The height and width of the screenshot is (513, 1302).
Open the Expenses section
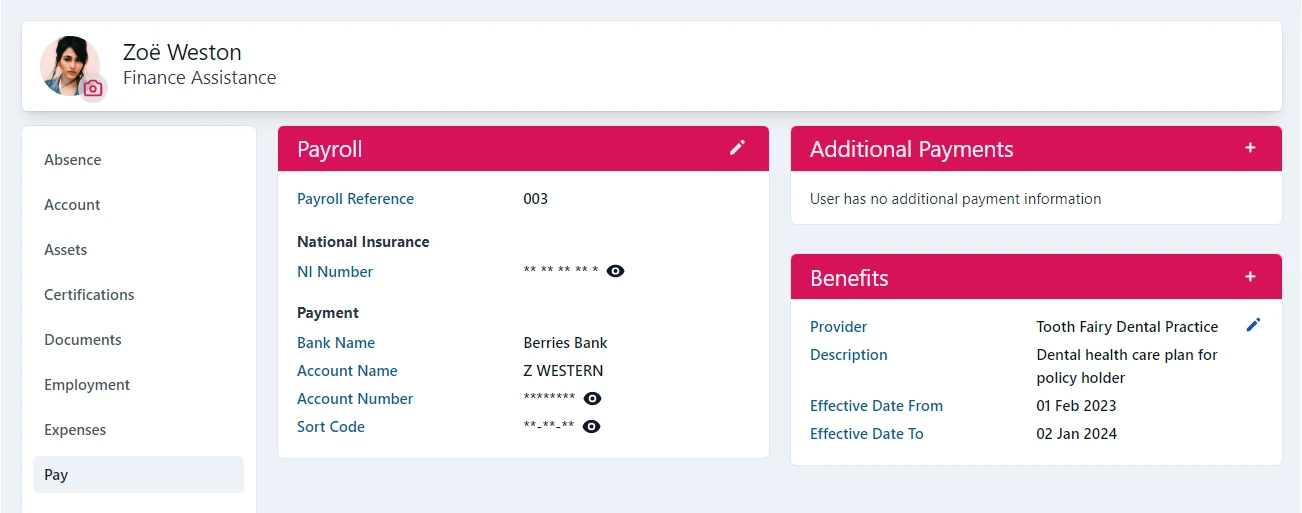click(75, 430)
